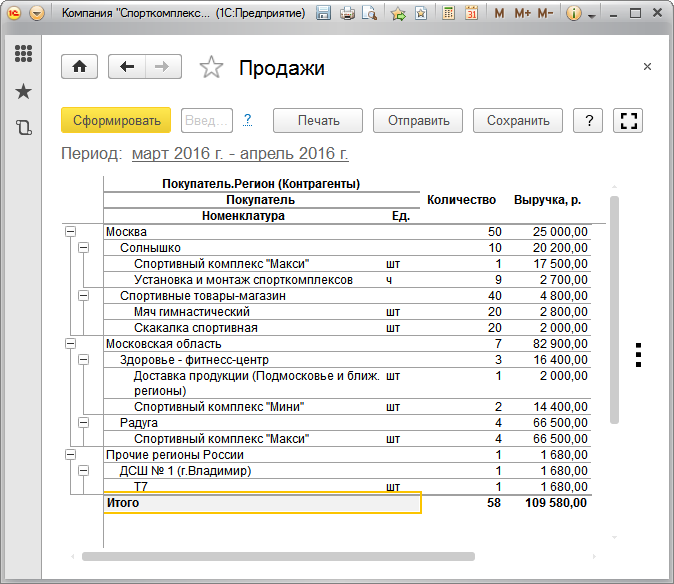This screenshot has height=584, width=674.
Task: Add to favorites star with green arrow
Action: 398,14
